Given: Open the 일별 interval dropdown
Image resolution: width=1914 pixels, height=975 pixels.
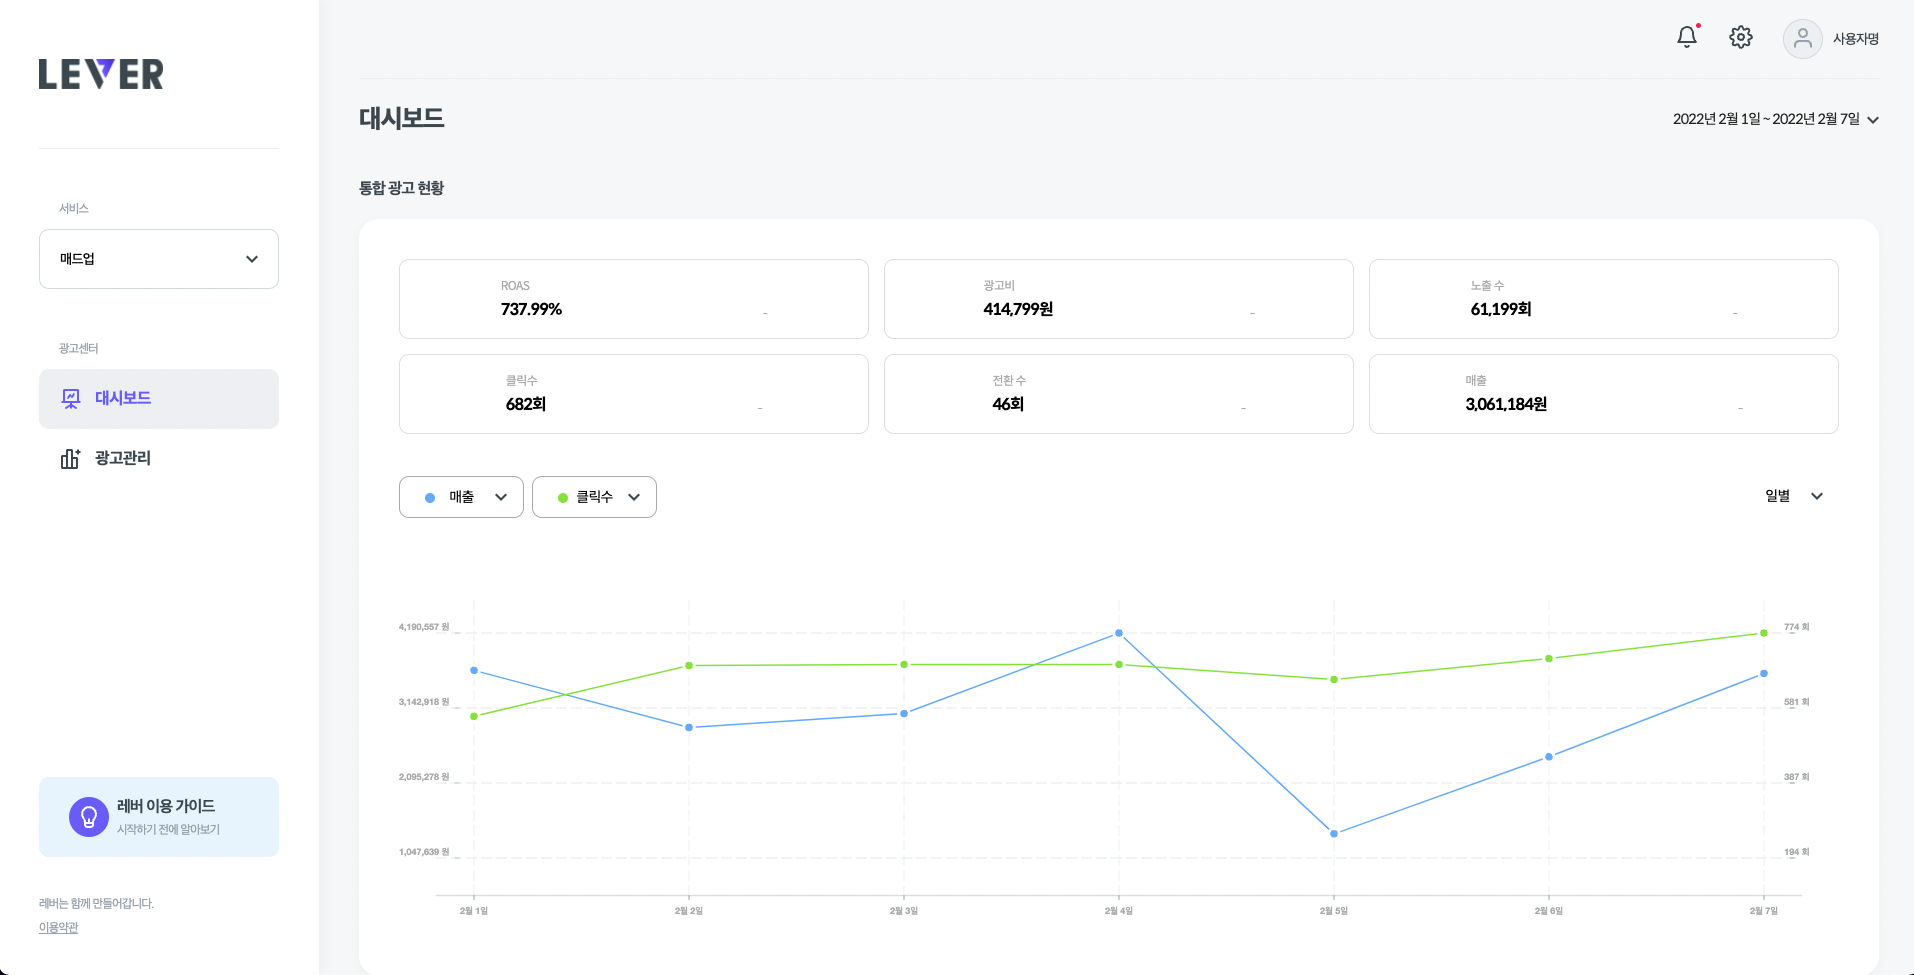Looking at the screenshot, I should pyautogui.click(x=1794, y=496).
